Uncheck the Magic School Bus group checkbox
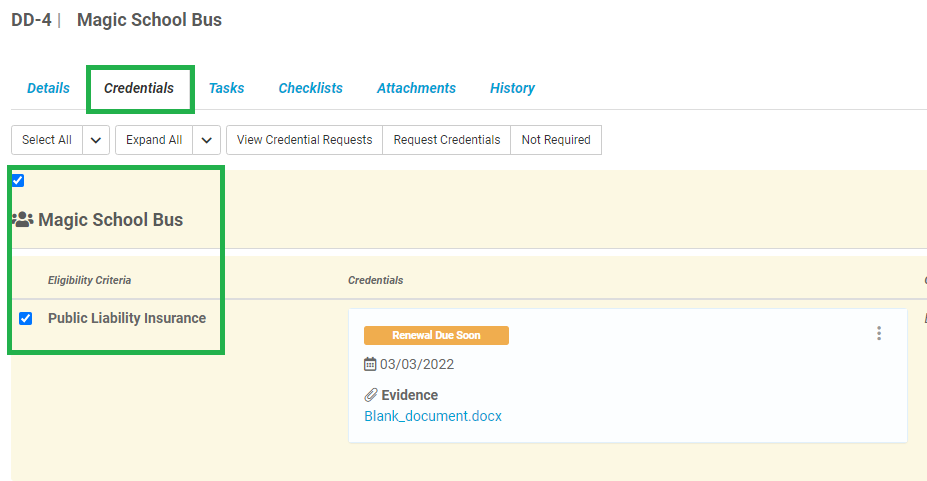 [18, 181]
